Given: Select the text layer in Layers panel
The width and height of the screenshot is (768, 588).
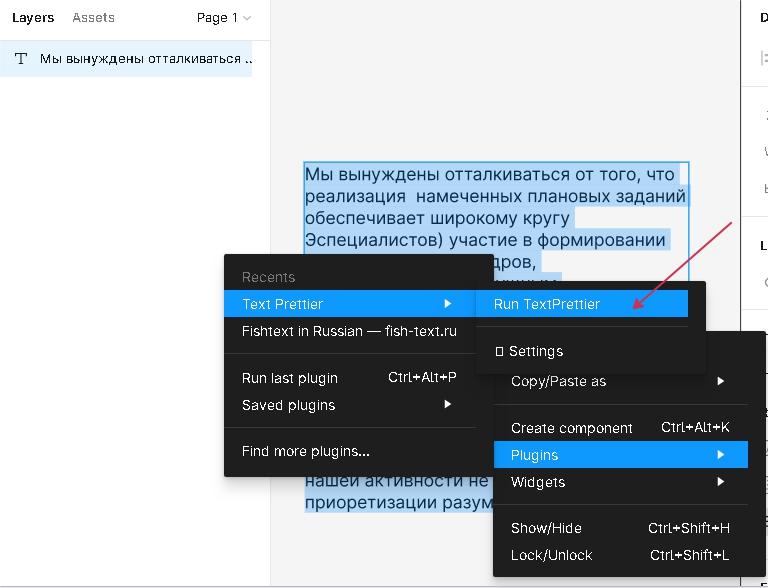Looking at the screenshot, I should (x=145, y=59).
